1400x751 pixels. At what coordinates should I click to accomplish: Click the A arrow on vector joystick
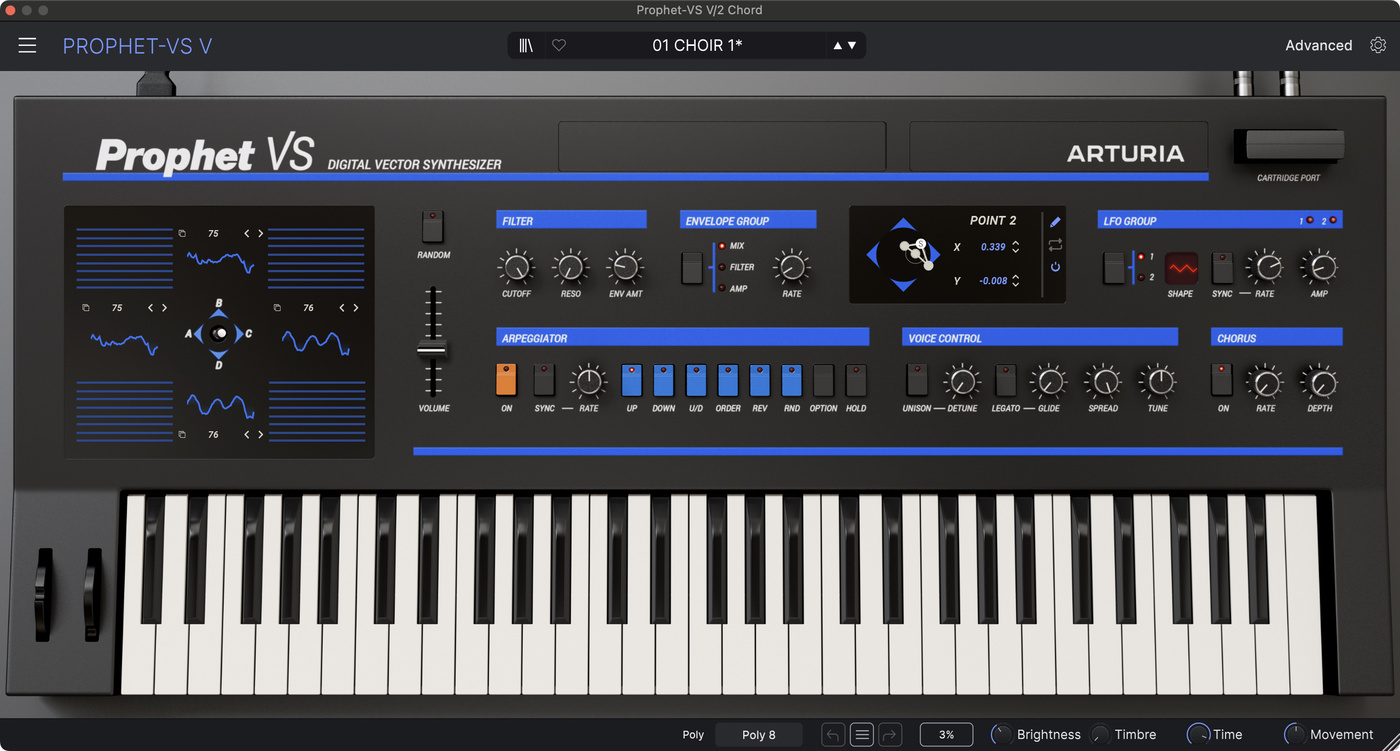click(x=199, y=334)
